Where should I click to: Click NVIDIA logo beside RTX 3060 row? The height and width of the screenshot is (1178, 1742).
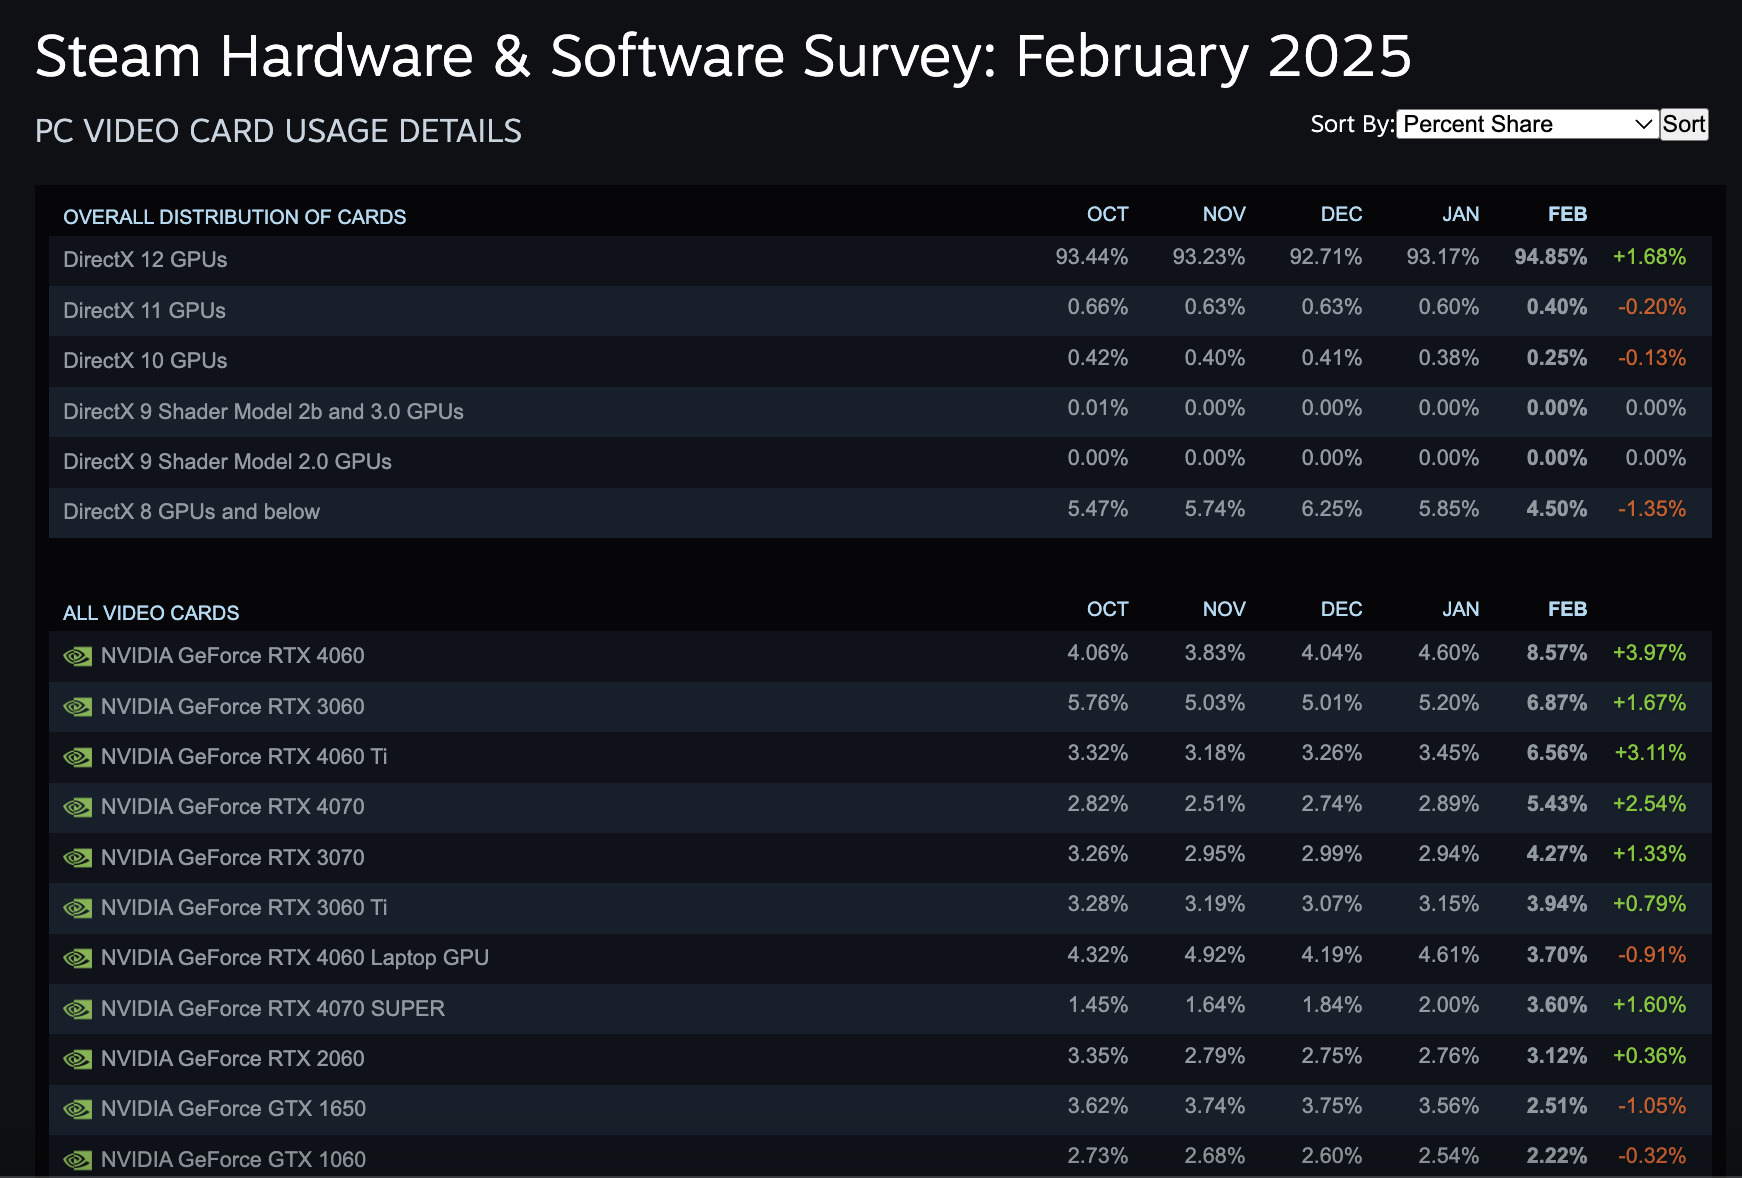78,707
